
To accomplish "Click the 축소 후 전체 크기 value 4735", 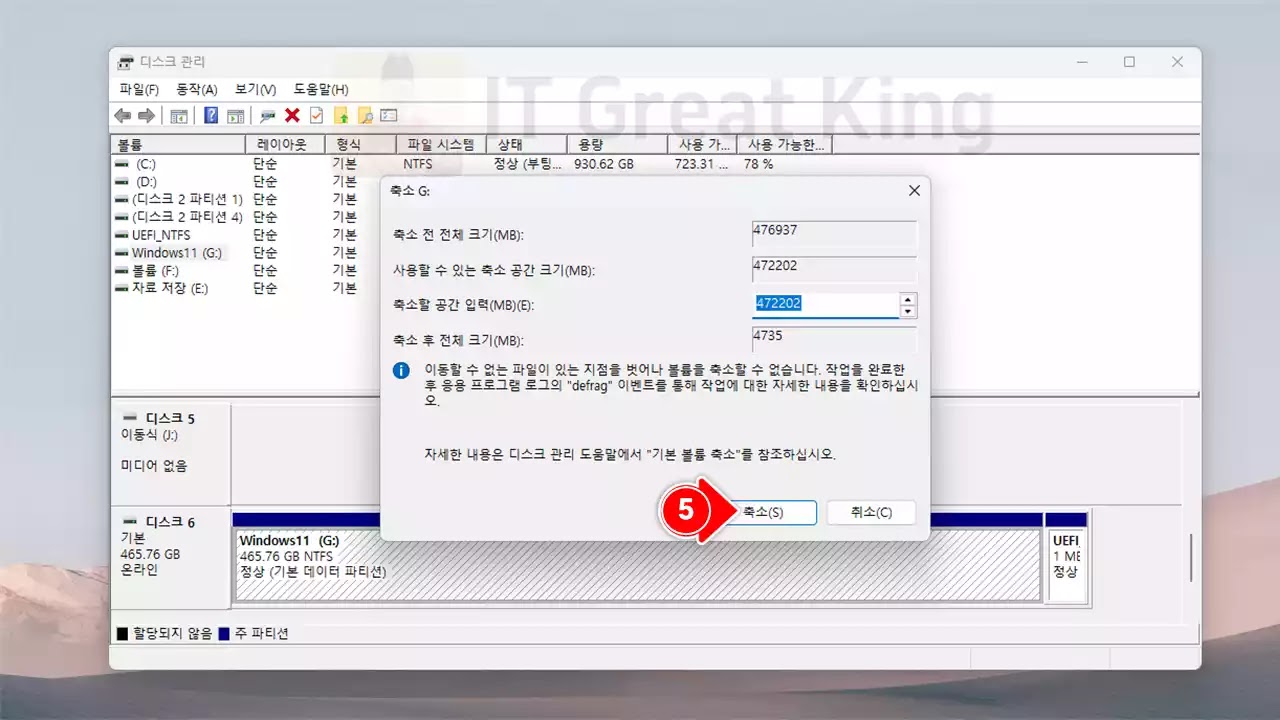I will pos(834,340).
